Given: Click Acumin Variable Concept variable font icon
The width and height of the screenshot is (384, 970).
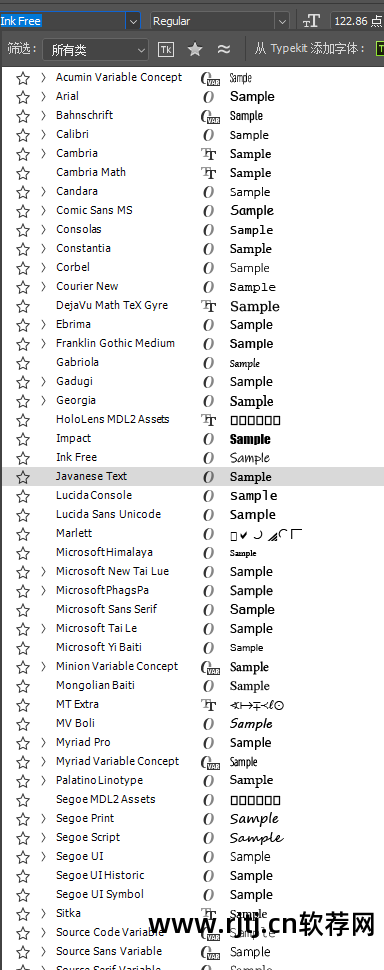Looking at the screenshot, I should 210,78.
